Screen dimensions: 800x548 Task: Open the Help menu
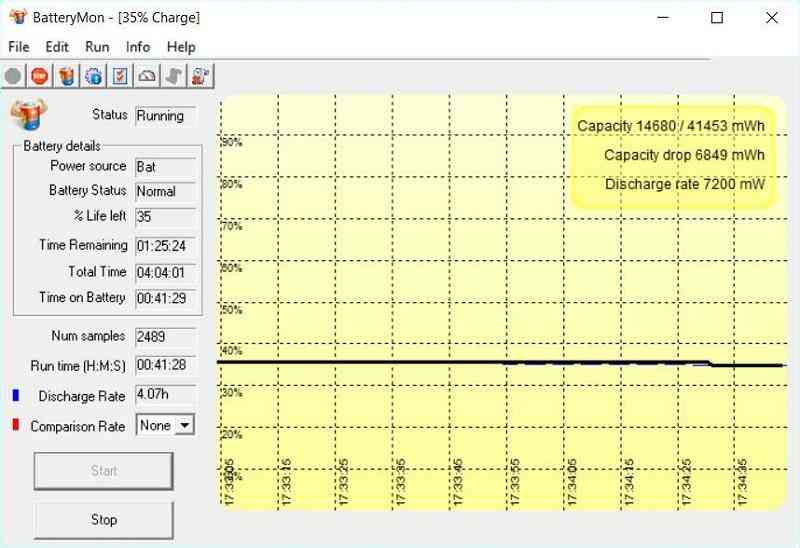coord(181,47)
